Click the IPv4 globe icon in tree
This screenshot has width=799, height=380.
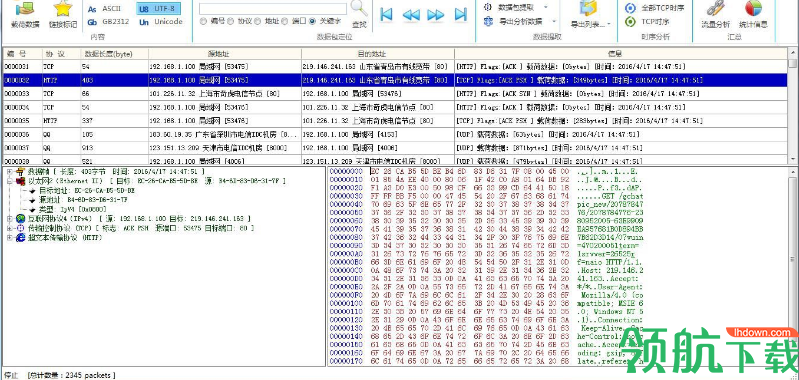[x=20, y=218]
